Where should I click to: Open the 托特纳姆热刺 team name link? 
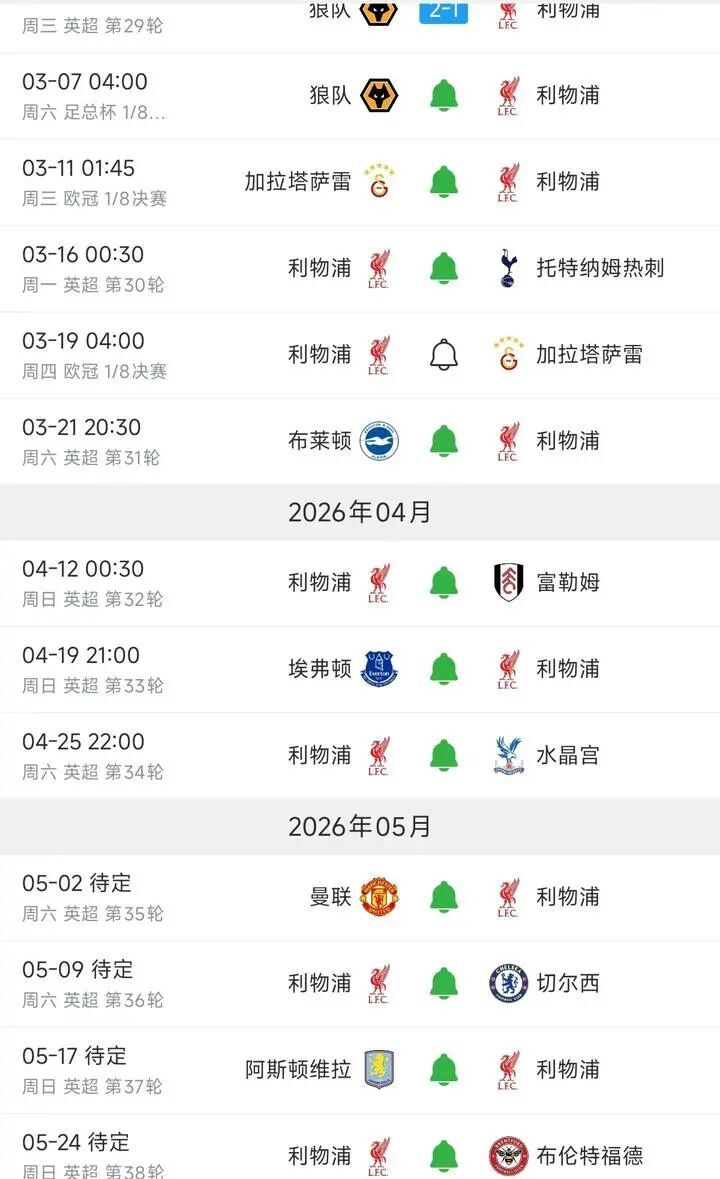pos(600,268)
